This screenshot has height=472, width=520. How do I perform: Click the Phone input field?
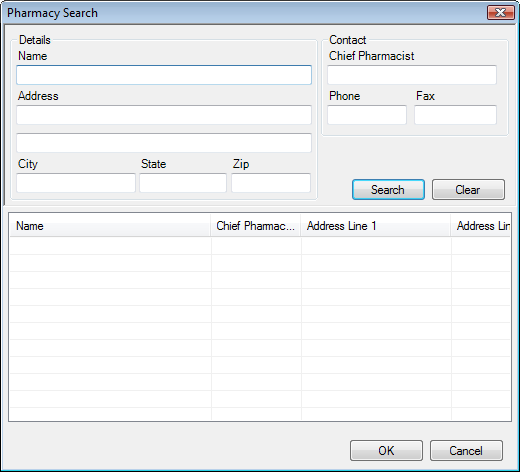tap(367, 115)
